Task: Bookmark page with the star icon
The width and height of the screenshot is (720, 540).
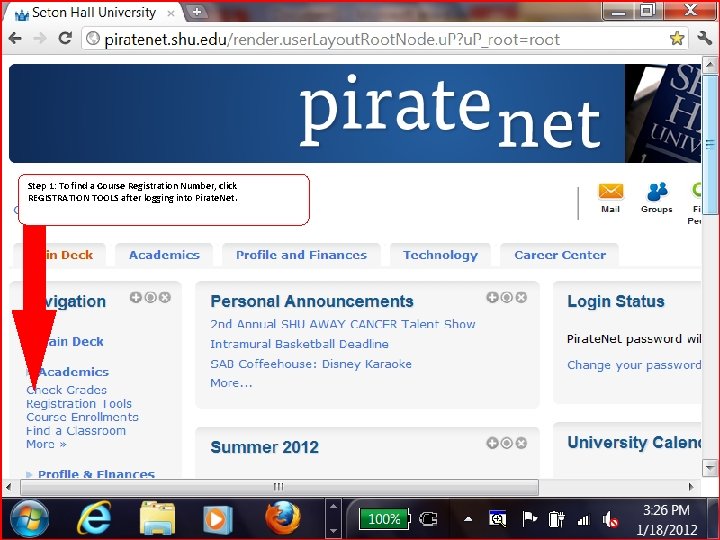Action: pos(677,39)
